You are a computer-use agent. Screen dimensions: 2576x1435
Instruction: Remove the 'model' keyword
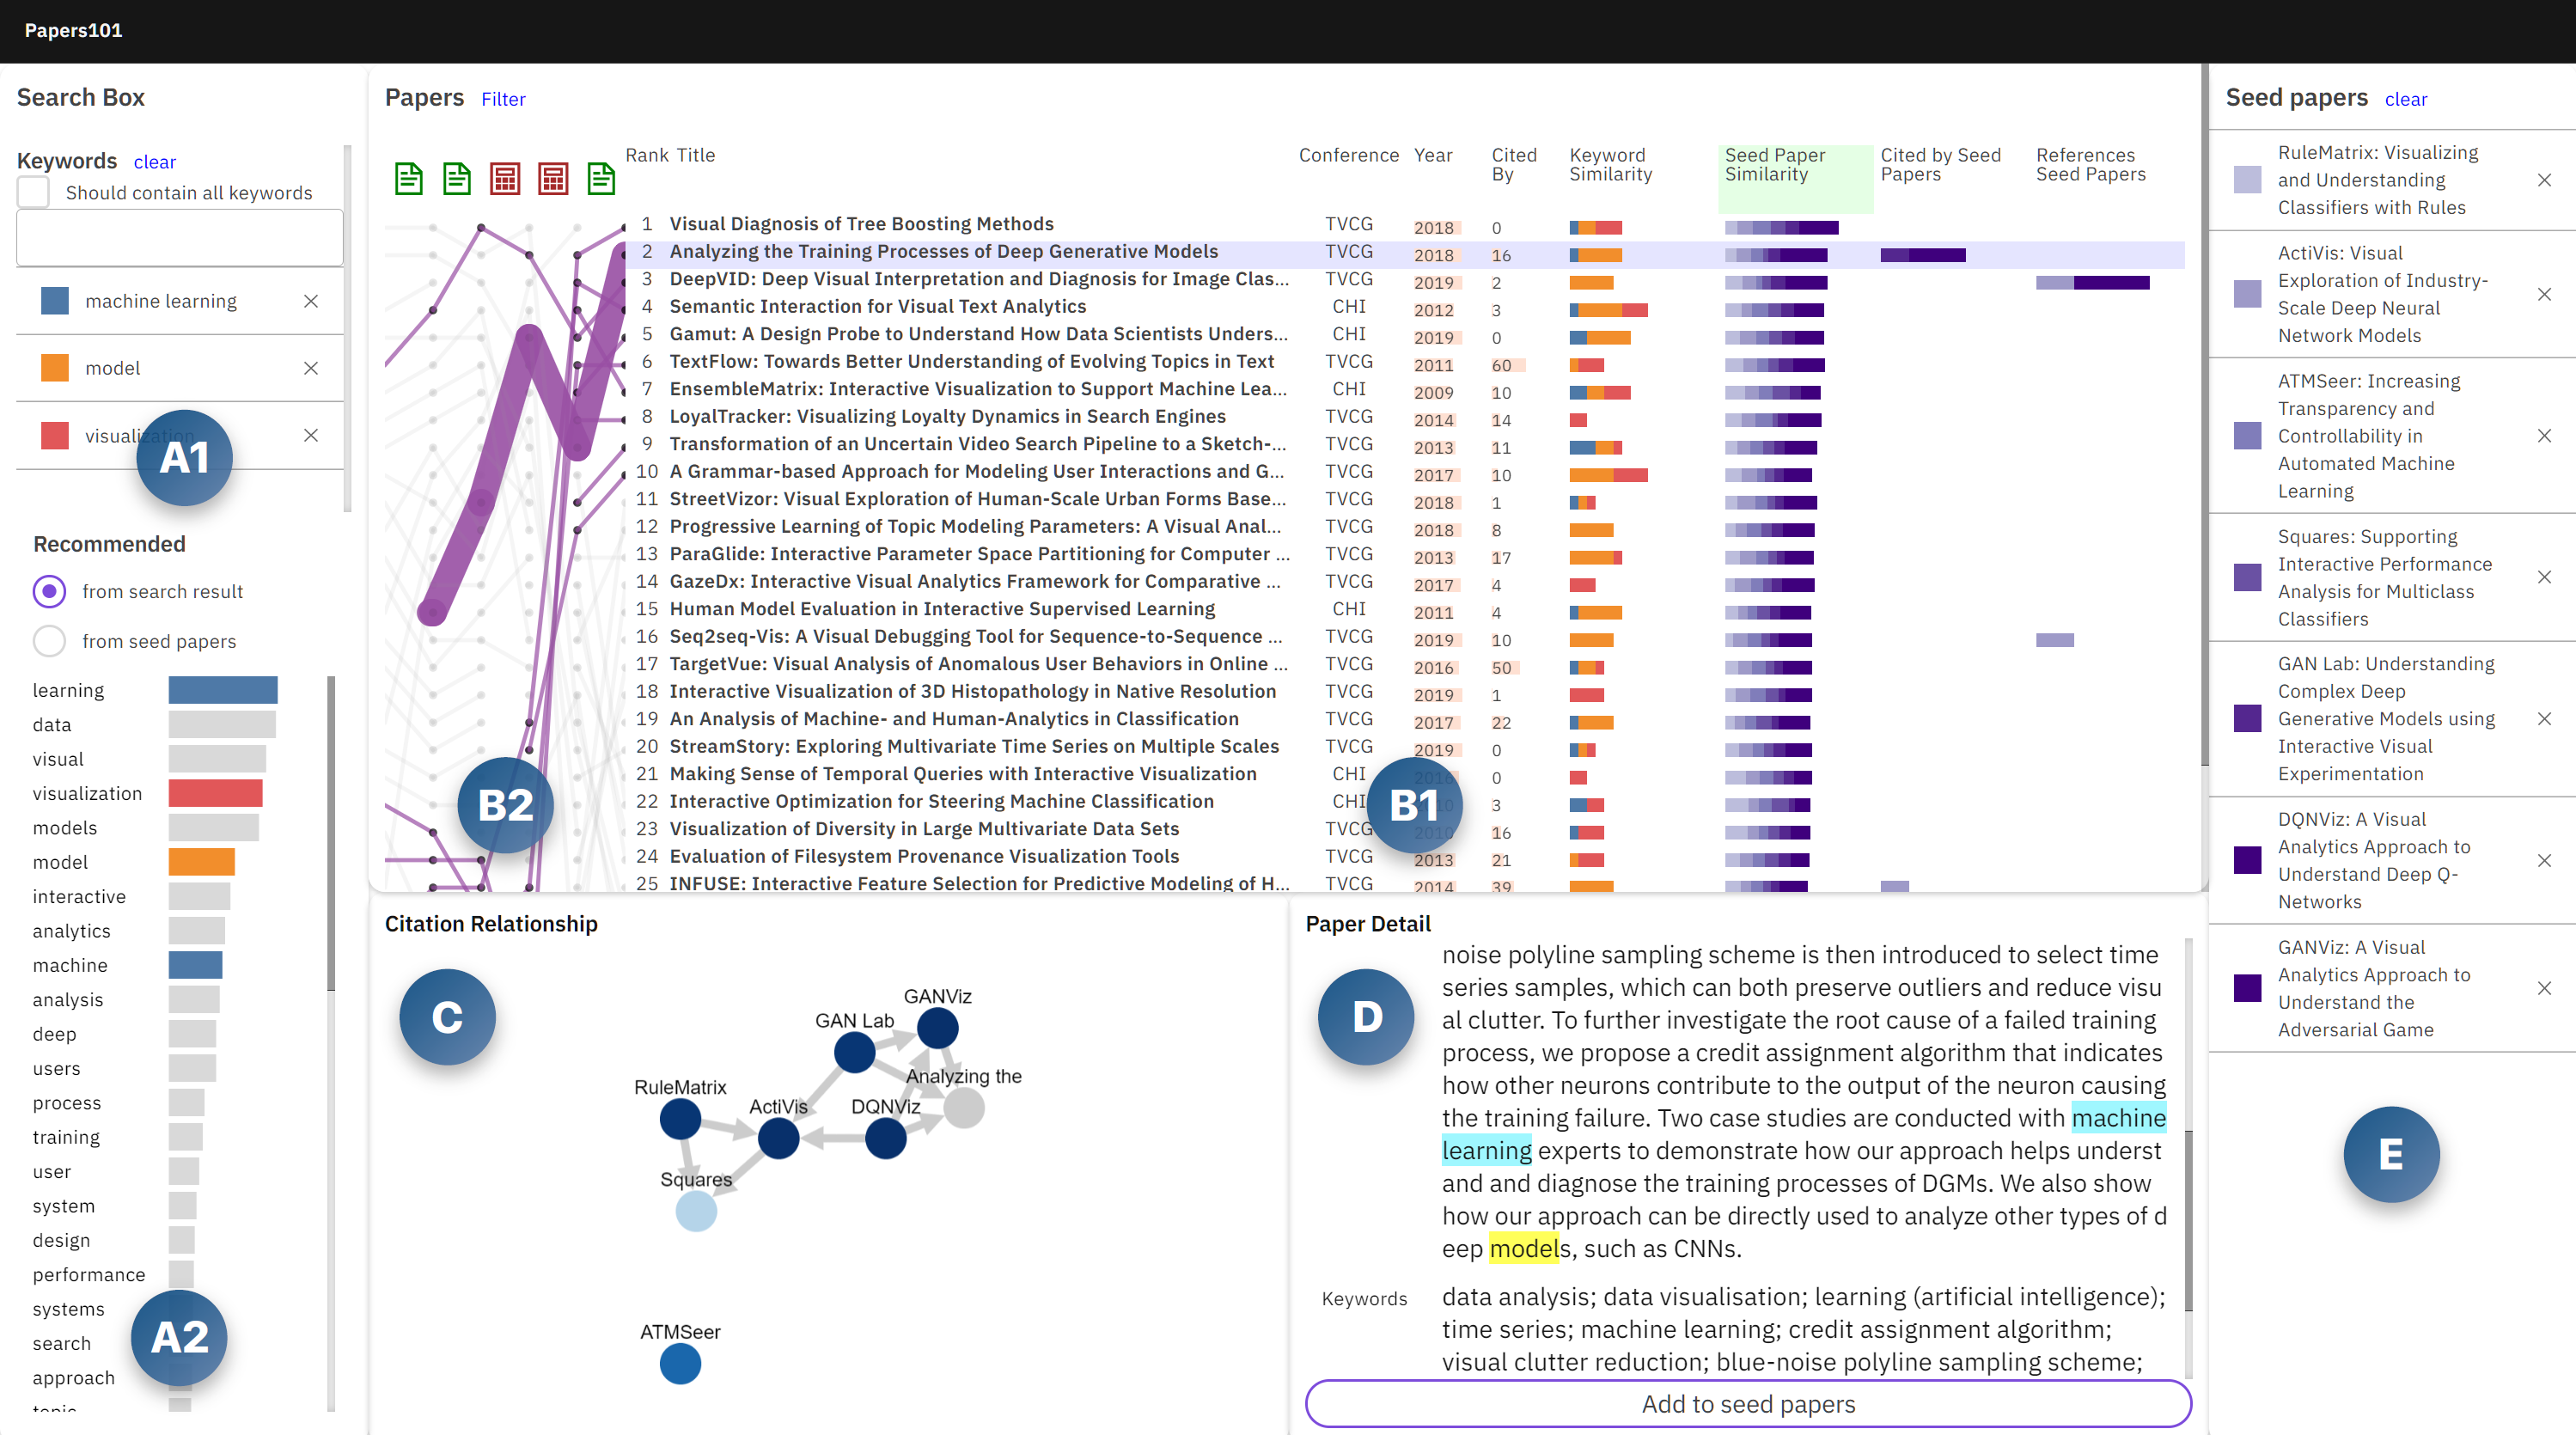click(x=311, y=368)
